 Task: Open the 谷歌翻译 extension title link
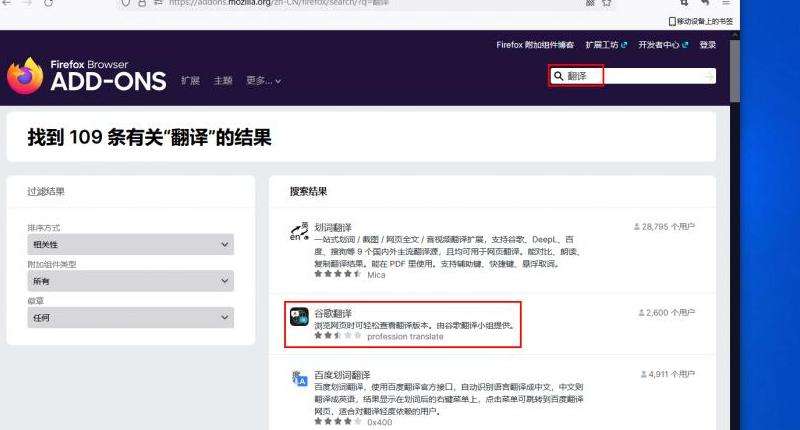tap(333, 312)
